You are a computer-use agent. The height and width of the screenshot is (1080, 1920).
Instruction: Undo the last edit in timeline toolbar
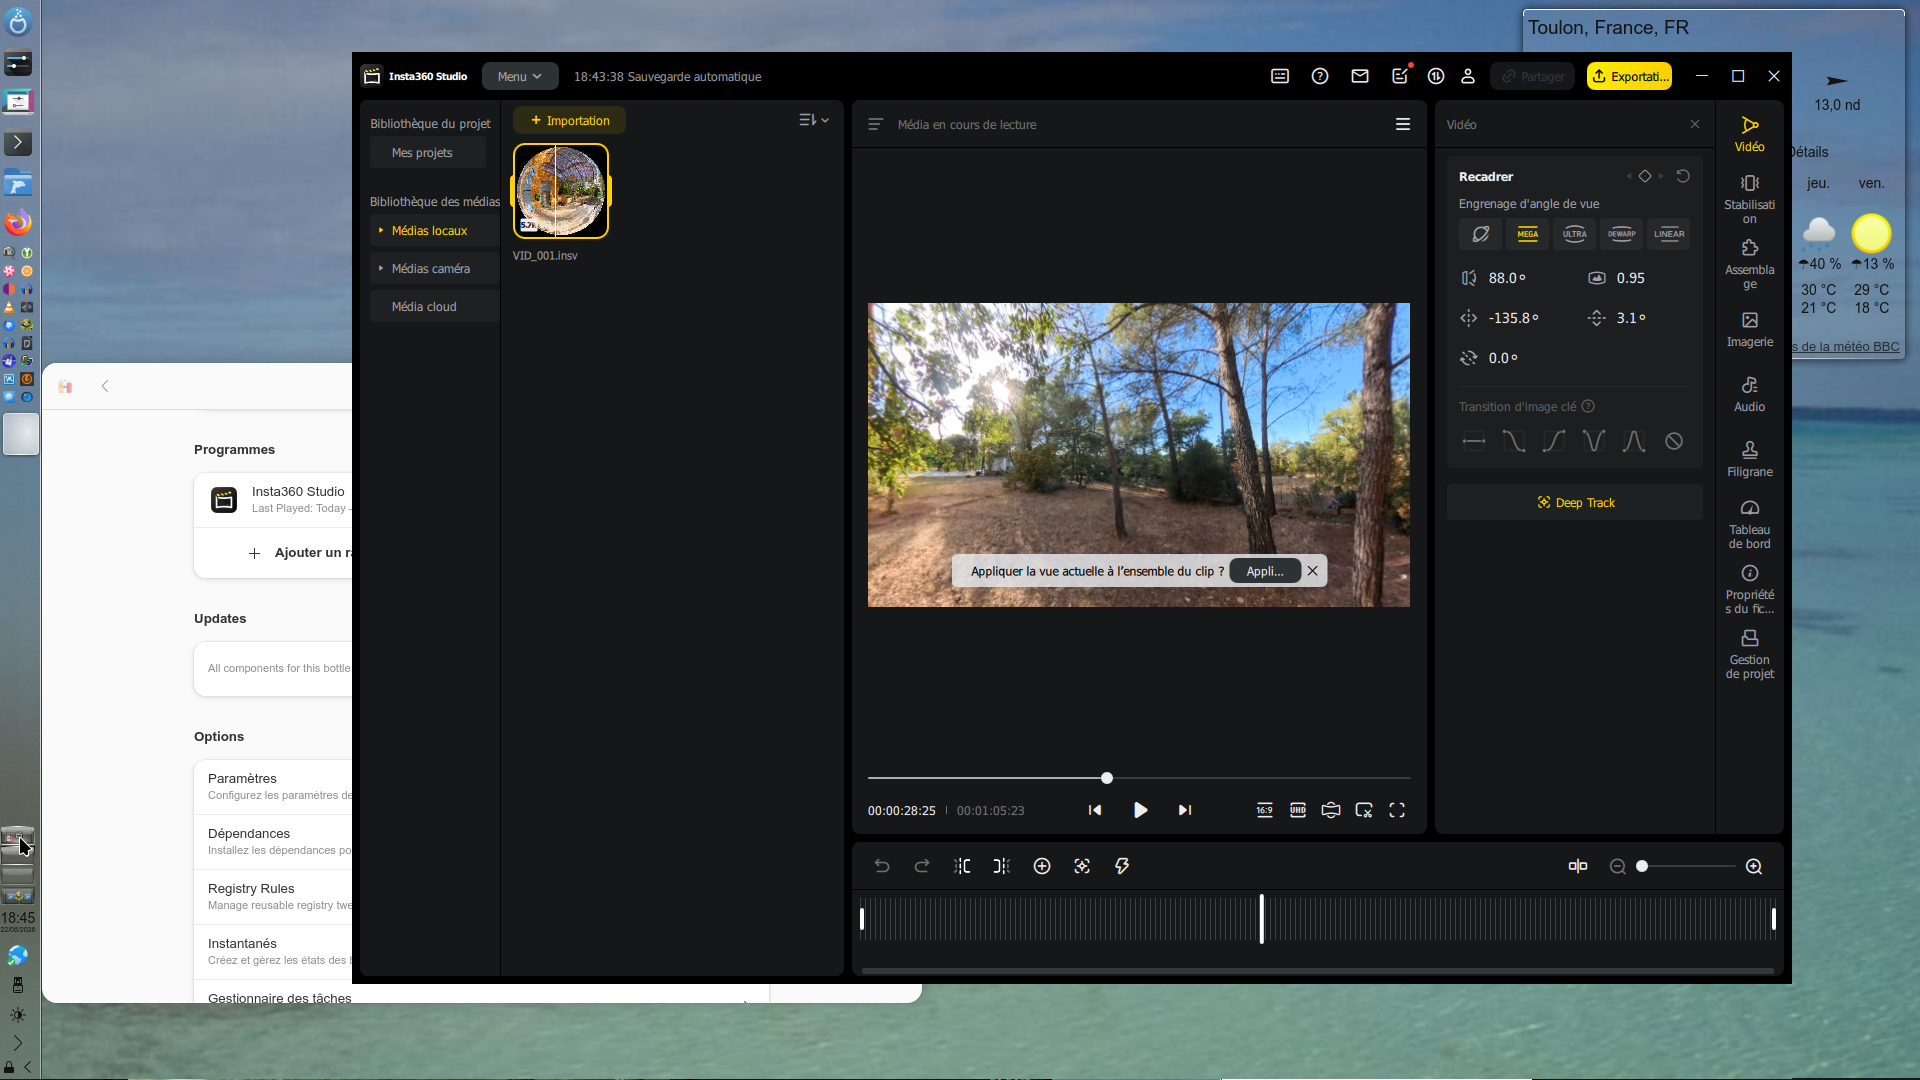point(882,866)
